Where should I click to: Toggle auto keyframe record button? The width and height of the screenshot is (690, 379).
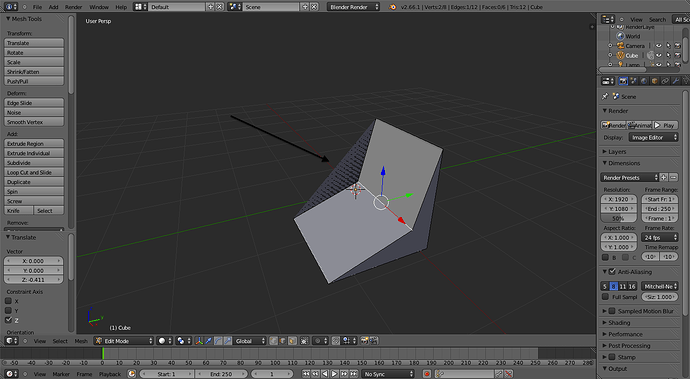point(426,374)
